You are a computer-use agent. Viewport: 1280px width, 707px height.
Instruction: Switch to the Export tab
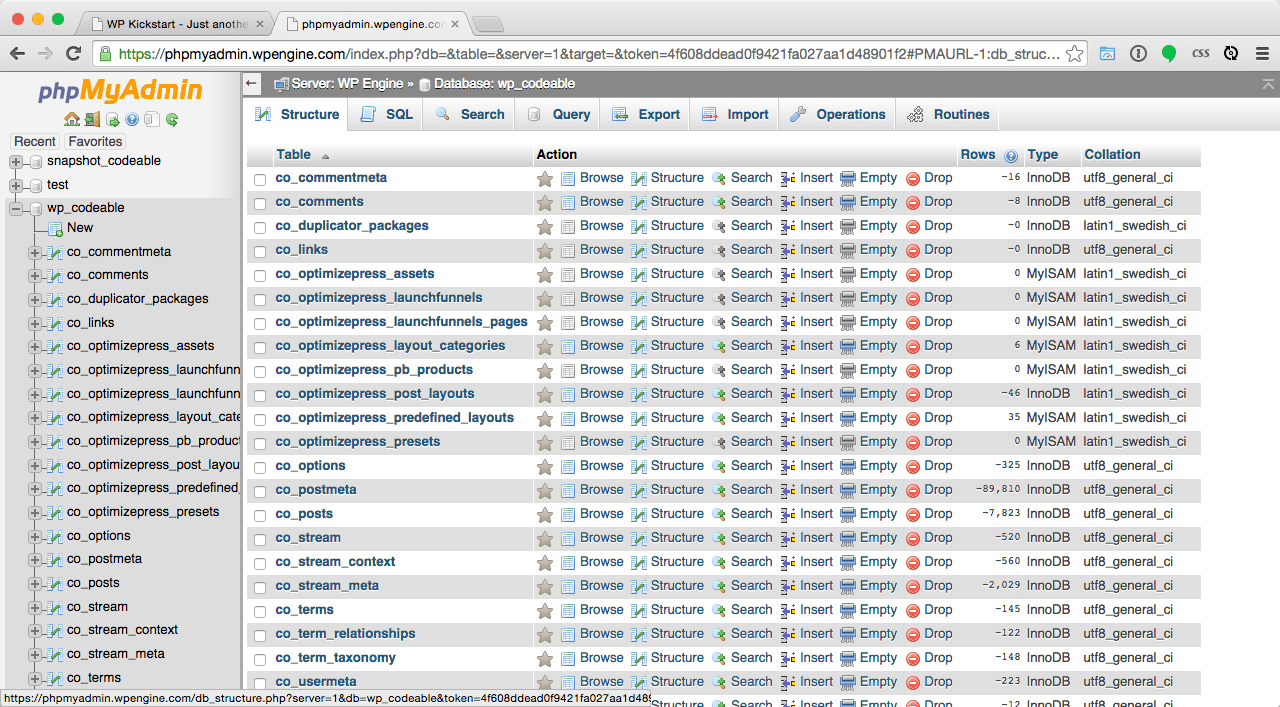[x=646, y=114]
